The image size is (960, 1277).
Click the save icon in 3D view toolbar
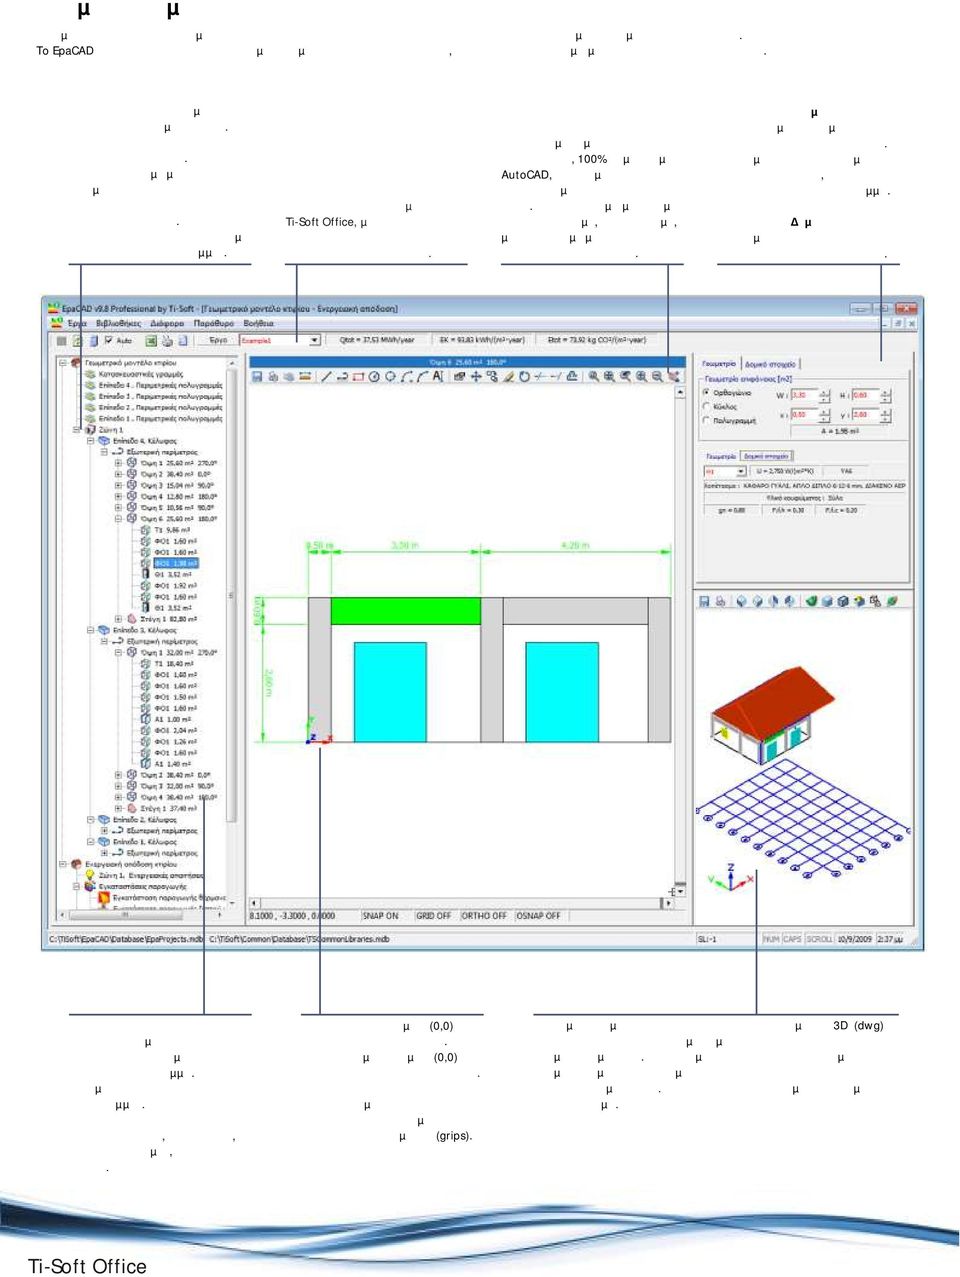pyautogui.click(x=704, y=601)
